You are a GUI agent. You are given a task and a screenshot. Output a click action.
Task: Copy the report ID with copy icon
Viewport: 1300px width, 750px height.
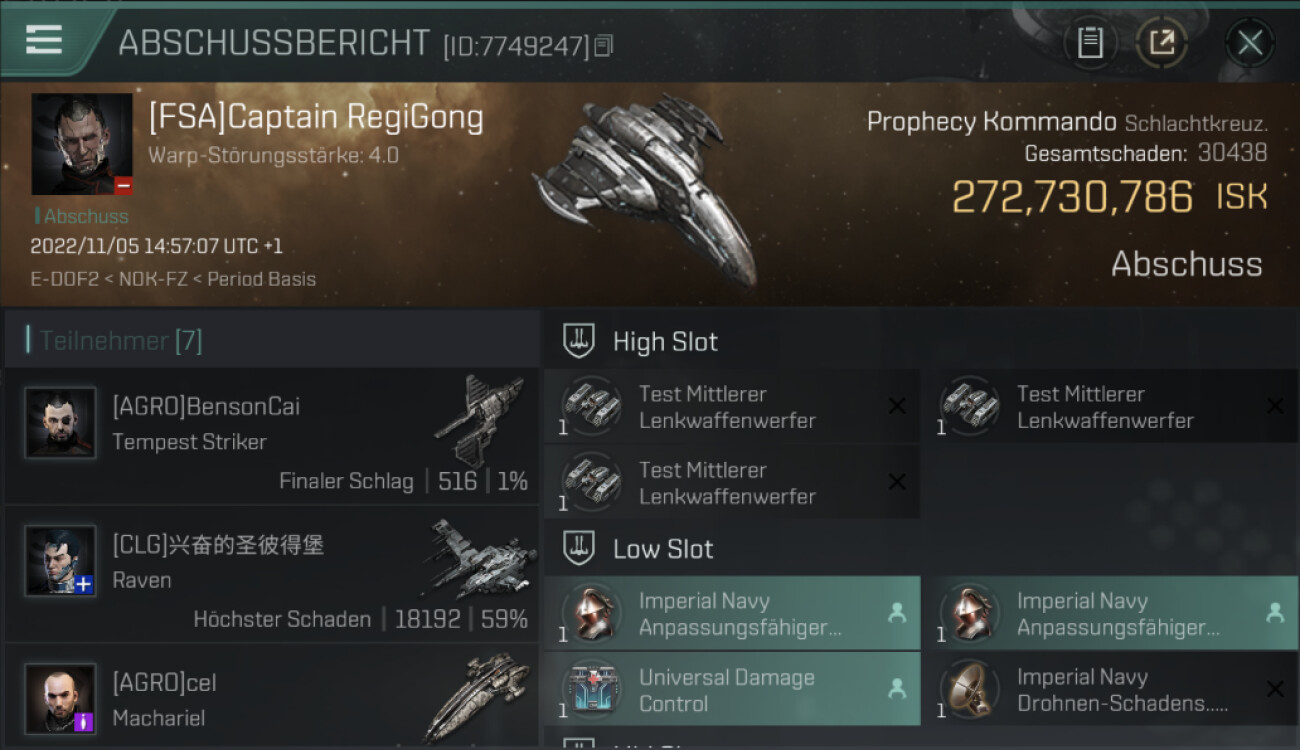coord(603,46)
